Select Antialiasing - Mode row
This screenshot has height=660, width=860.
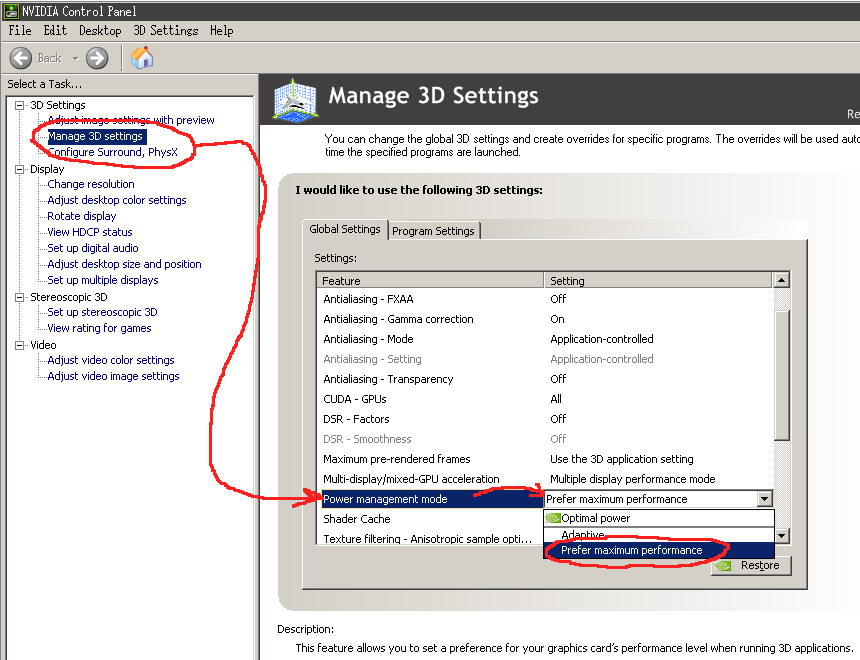pos(546,339)
